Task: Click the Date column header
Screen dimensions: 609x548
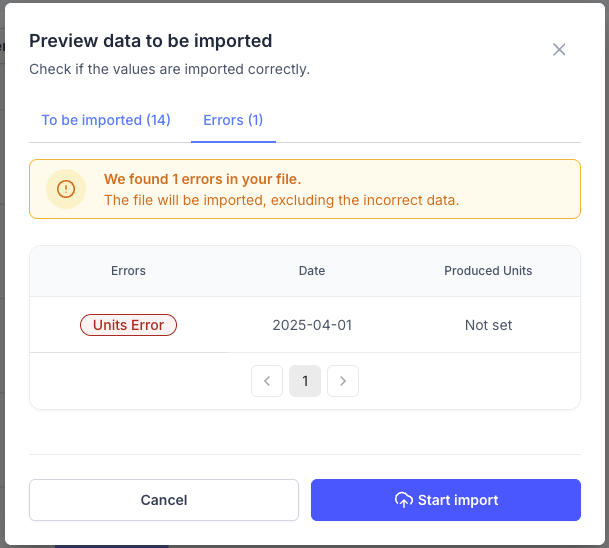Action: (x=312, y=271)
